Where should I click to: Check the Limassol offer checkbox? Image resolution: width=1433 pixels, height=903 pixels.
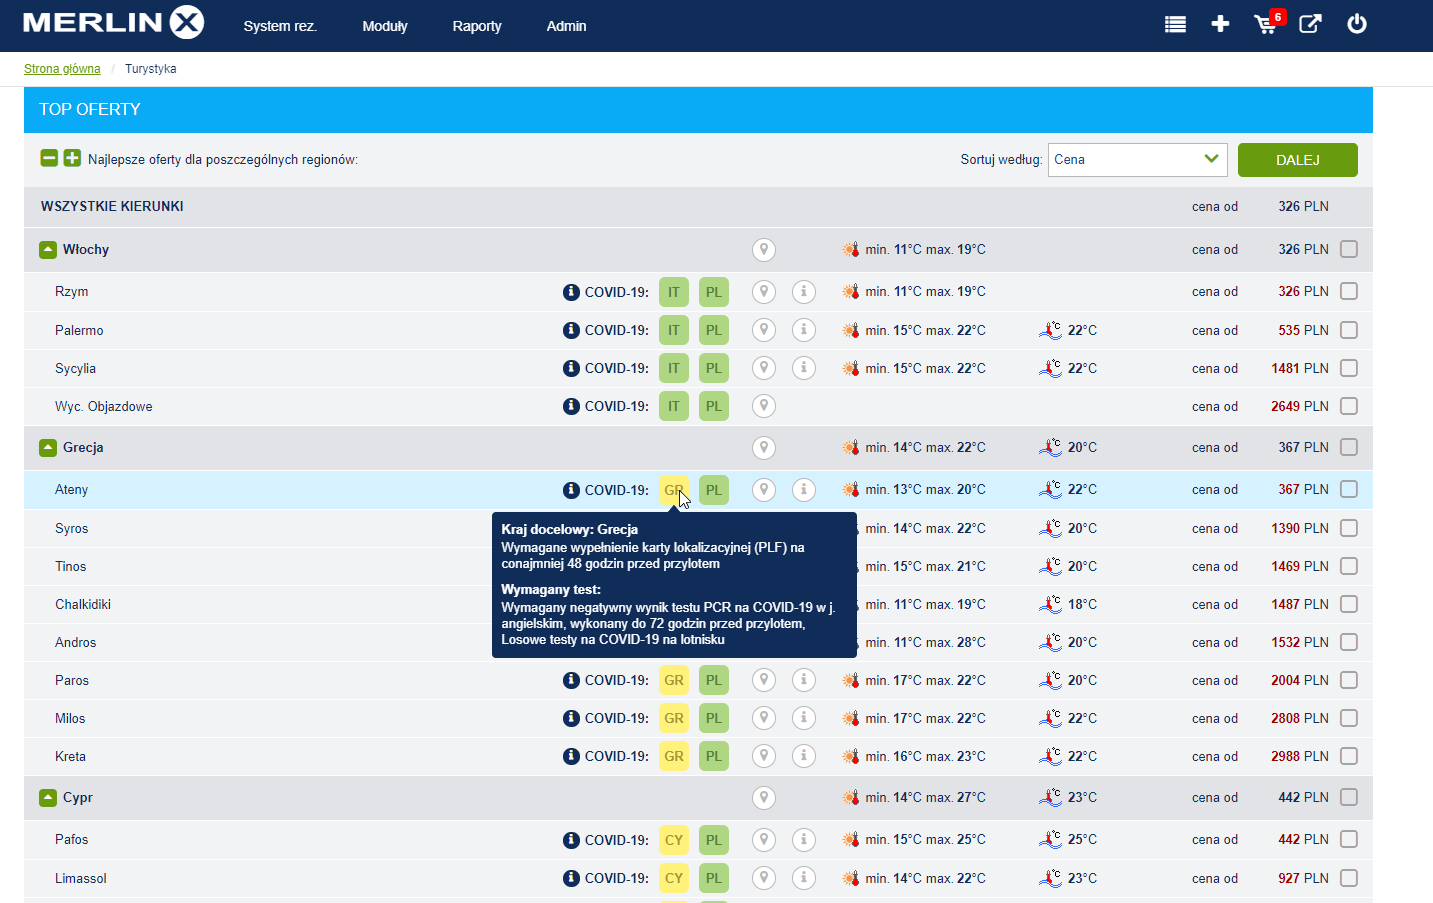point(1349,878)
